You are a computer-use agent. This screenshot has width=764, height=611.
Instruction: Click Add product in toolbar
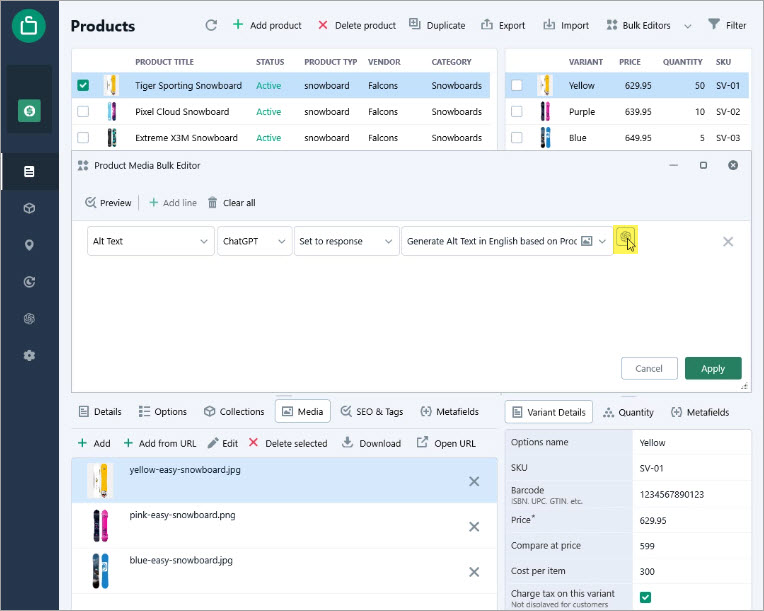(267, 25)
